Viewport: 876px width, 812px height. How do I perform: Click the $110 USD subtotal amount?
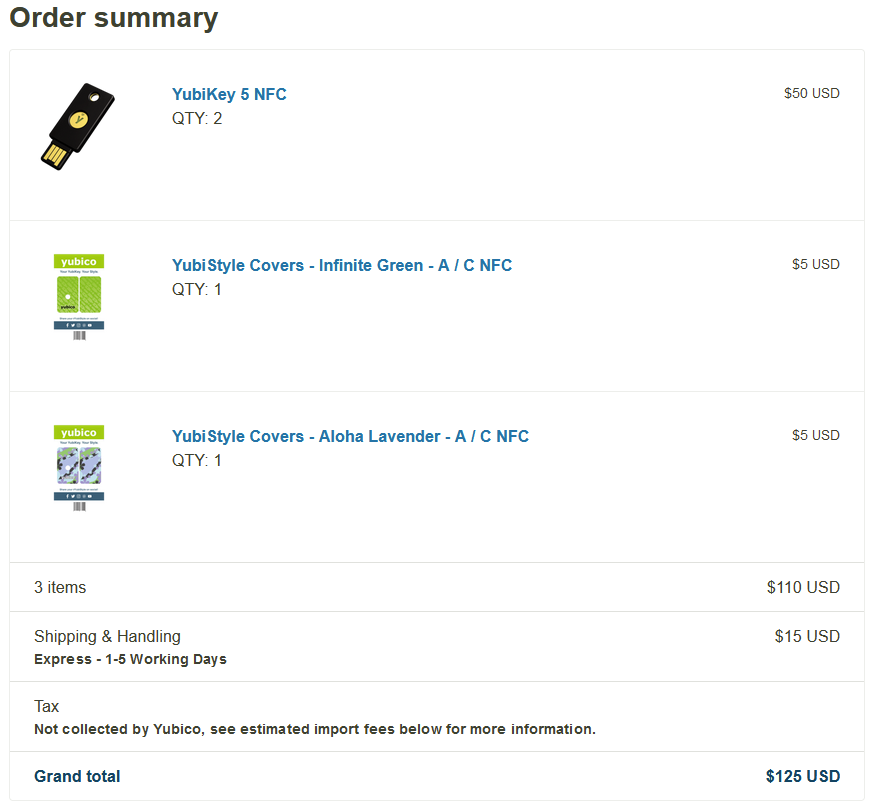click(x=804, y=587)
